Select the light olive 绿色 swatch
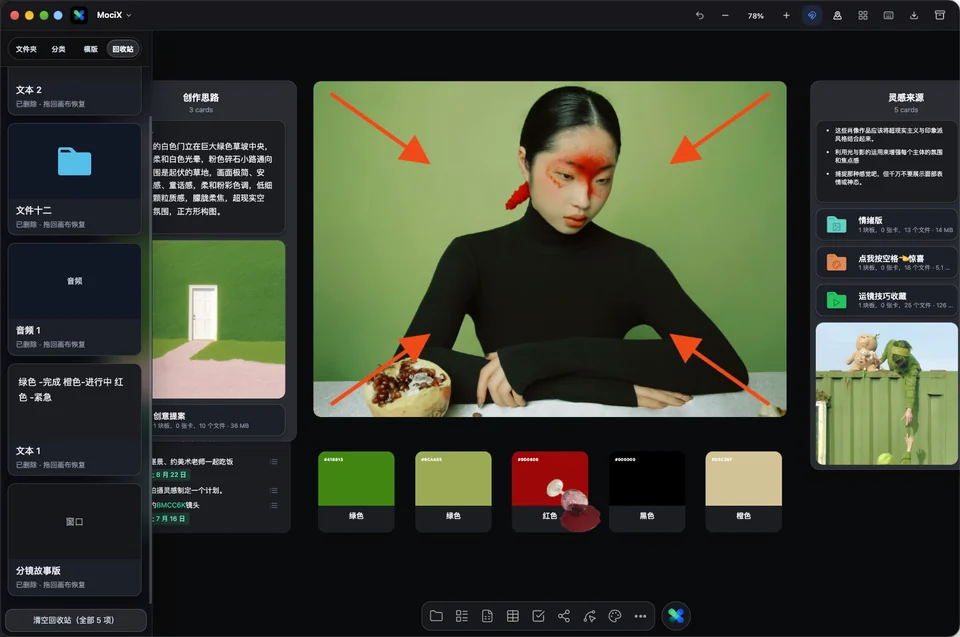The image size is (960, 637). click(x=453, y=491)
